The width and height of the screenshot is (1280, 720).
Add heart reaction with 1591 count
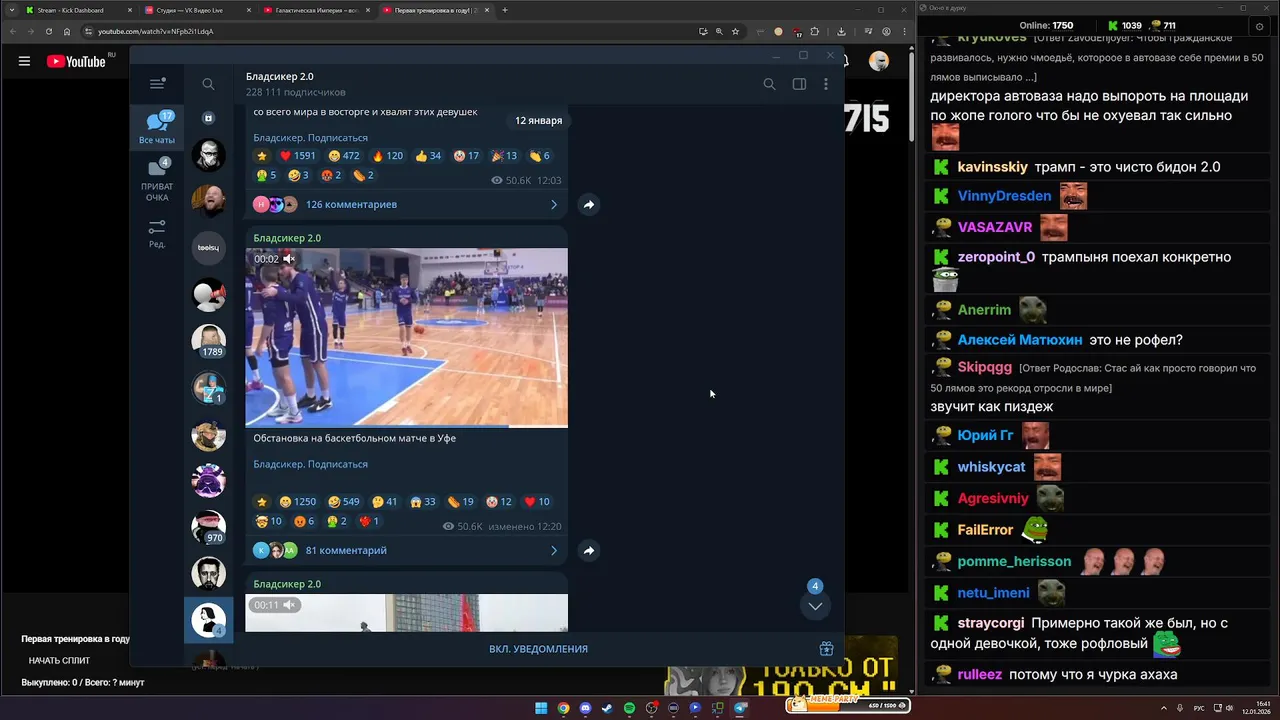pyautogui.click(x=297, y=156)
